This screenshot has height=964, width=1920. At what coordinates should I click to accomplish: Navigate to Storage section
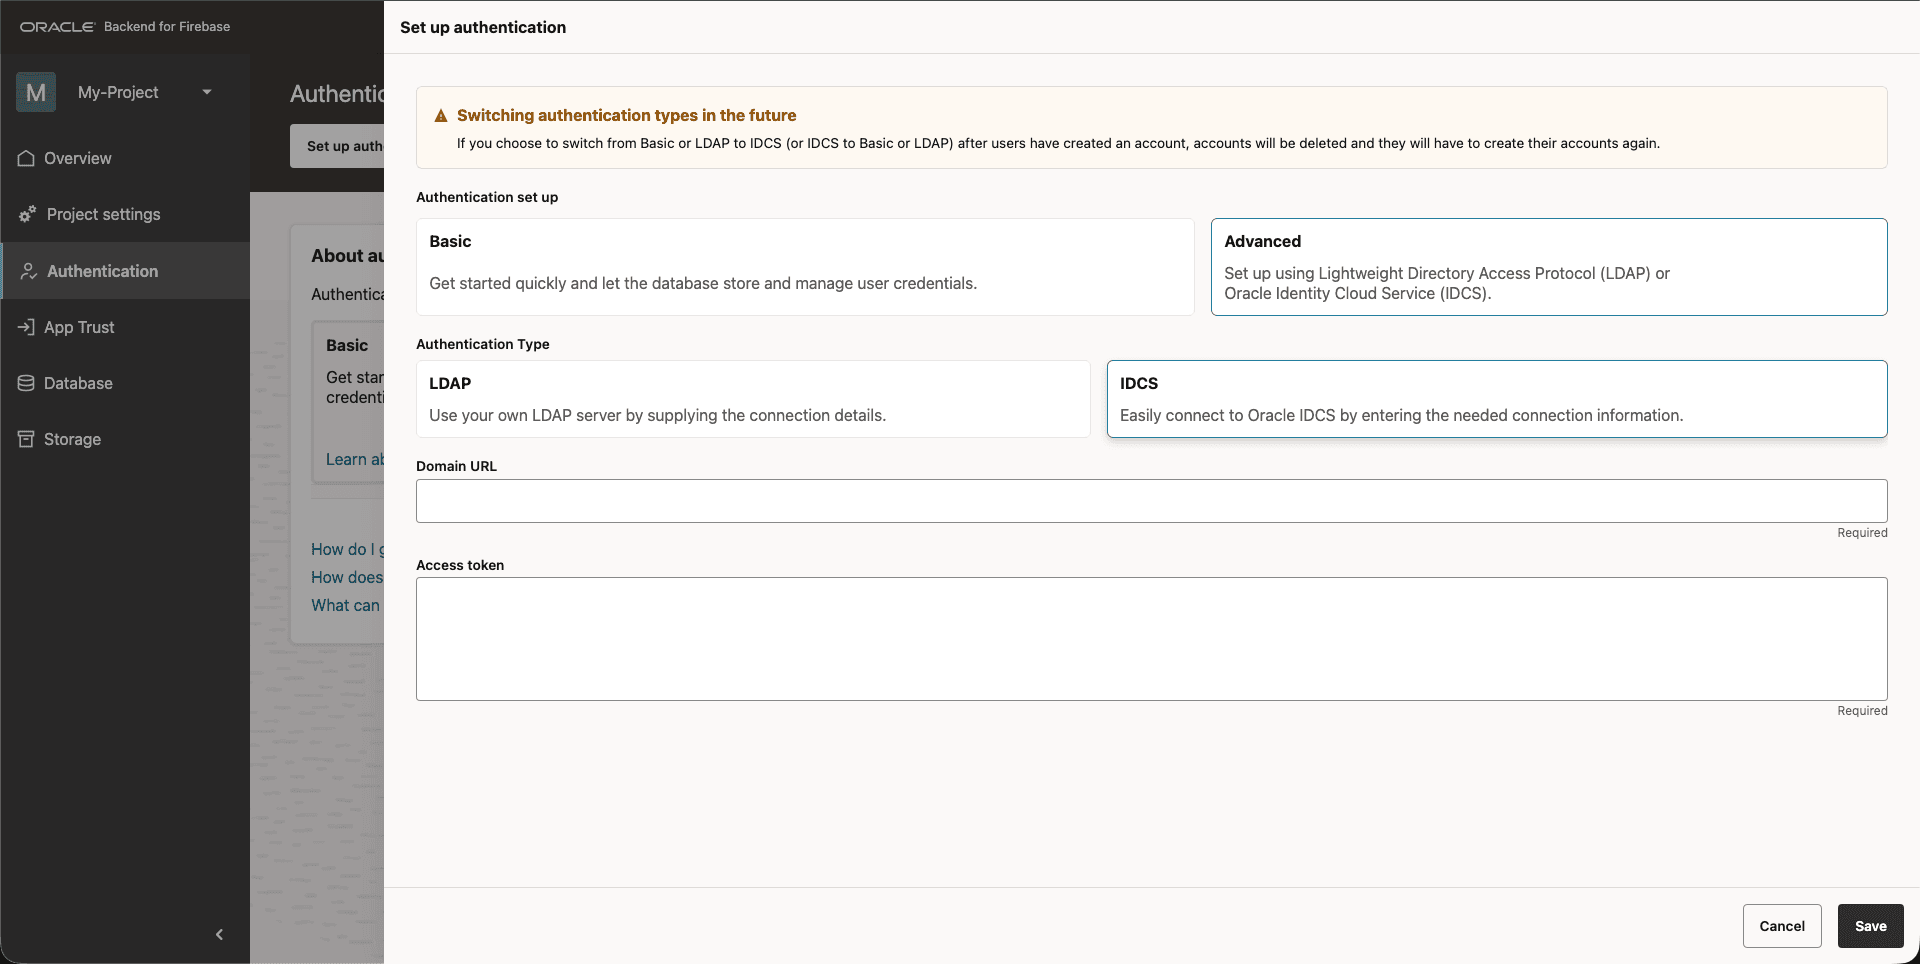[x=125, y=439]
